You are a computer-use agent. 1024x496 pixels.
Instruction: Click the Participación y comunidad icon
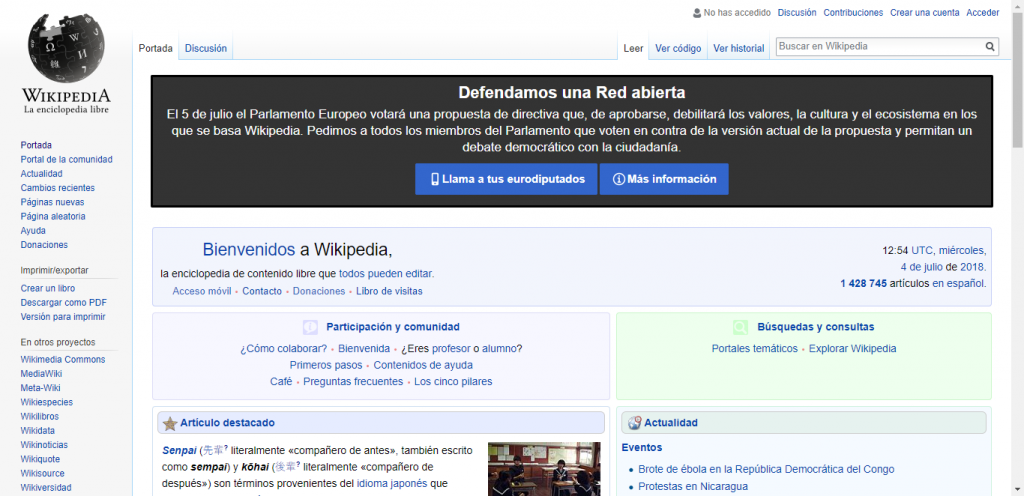310,327
